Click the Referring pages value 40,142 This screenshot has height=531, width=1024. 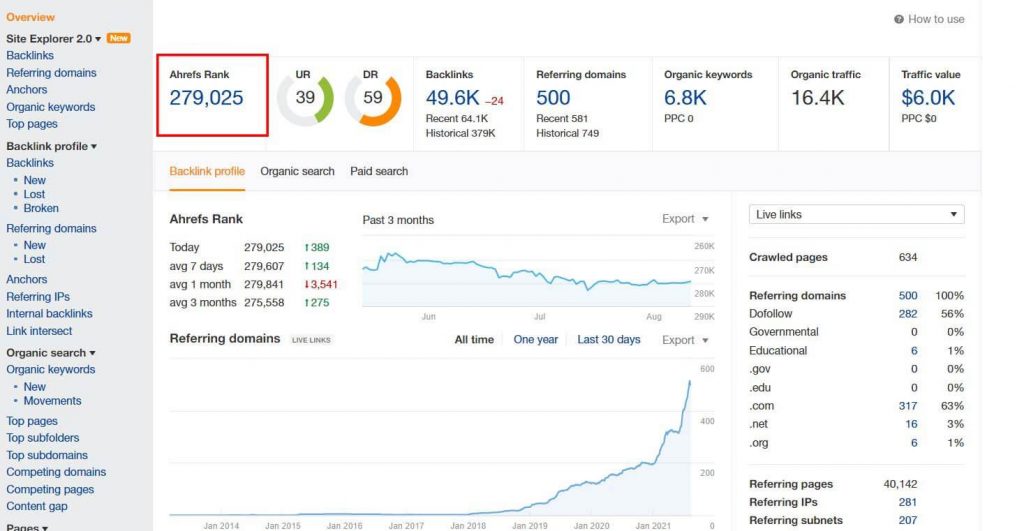click(901, 484)
